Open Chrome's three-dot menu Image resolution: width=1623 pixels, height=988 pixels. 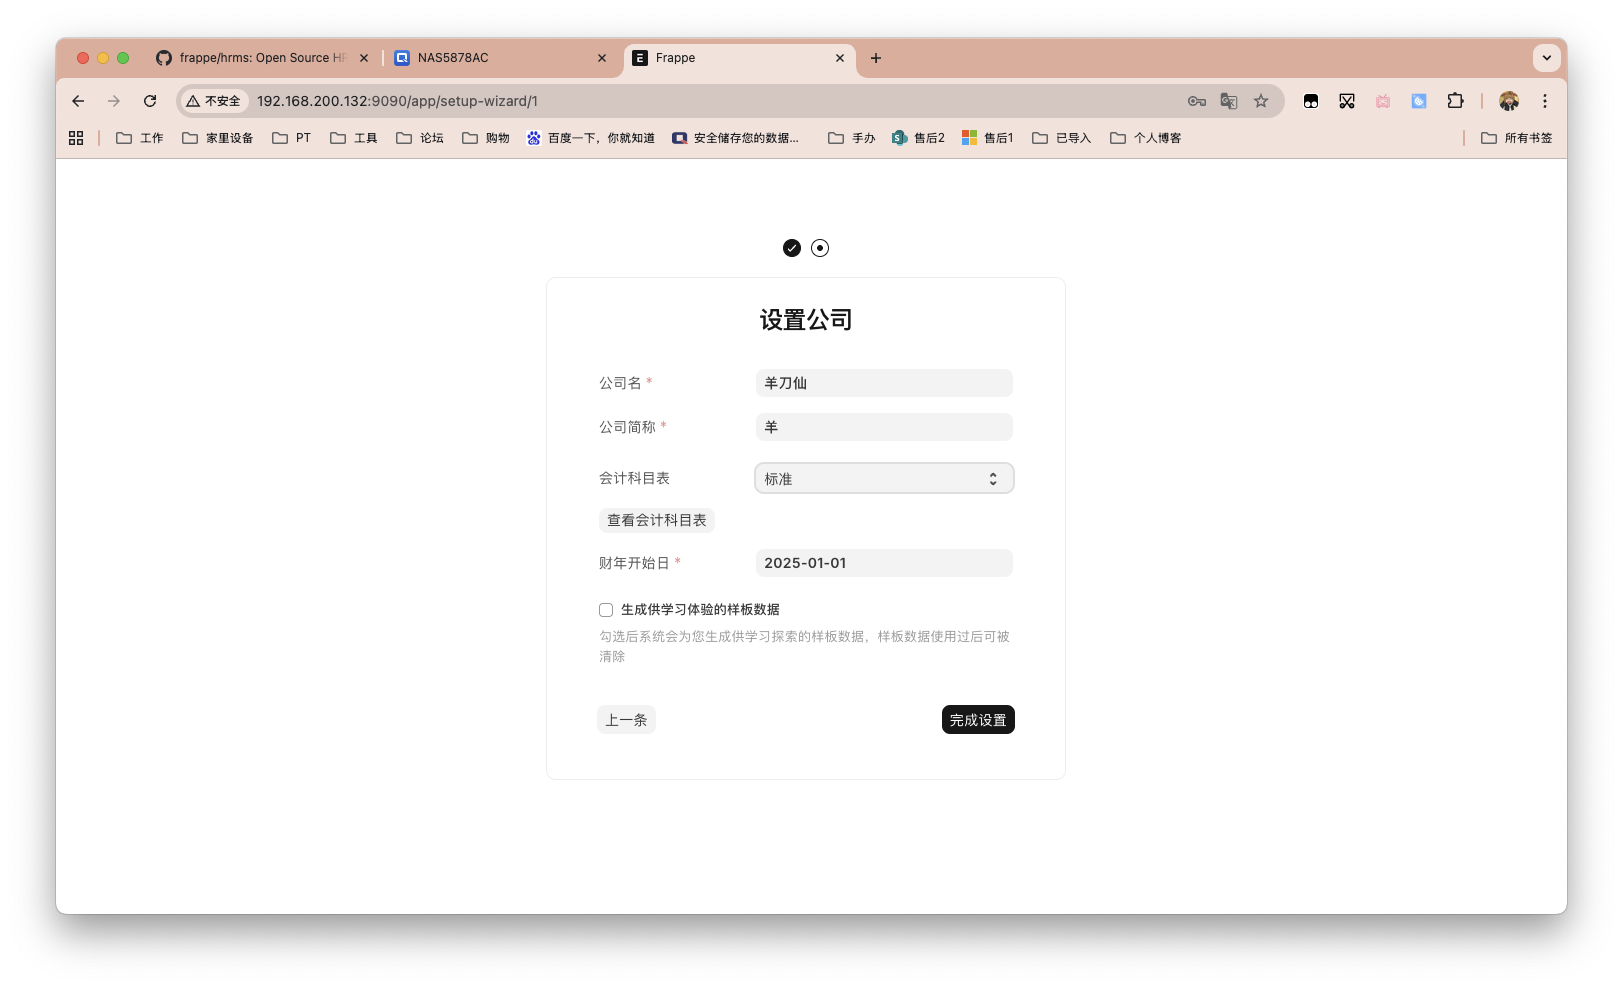1545,101
